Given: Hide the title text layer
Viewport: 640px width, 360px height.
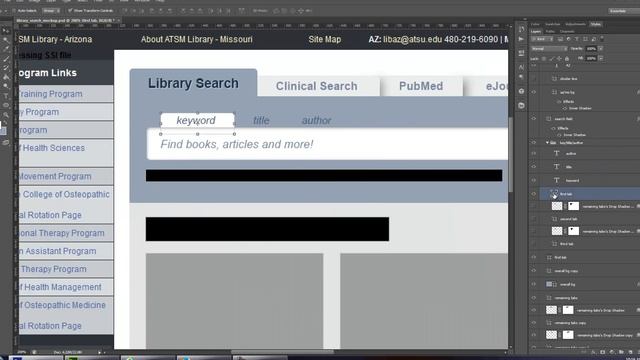Looking at the screenshot, I should (533, 167).
